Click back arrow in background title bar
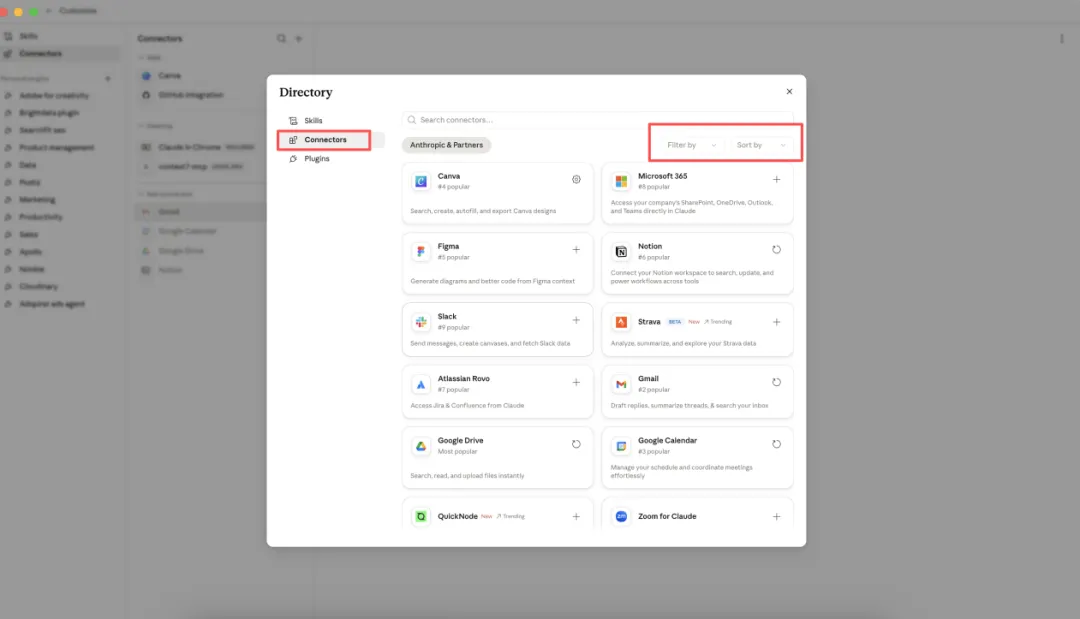 point(48,11)
